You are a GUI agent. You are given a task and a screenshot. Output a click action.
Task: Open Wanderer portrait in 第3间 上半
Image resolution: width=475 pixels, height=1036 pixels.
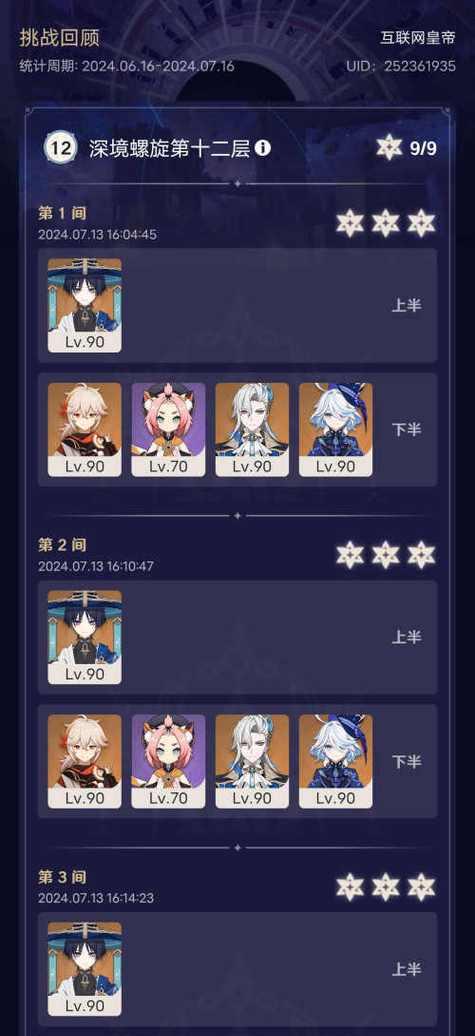pyautogui.click(x=85, y=969)
